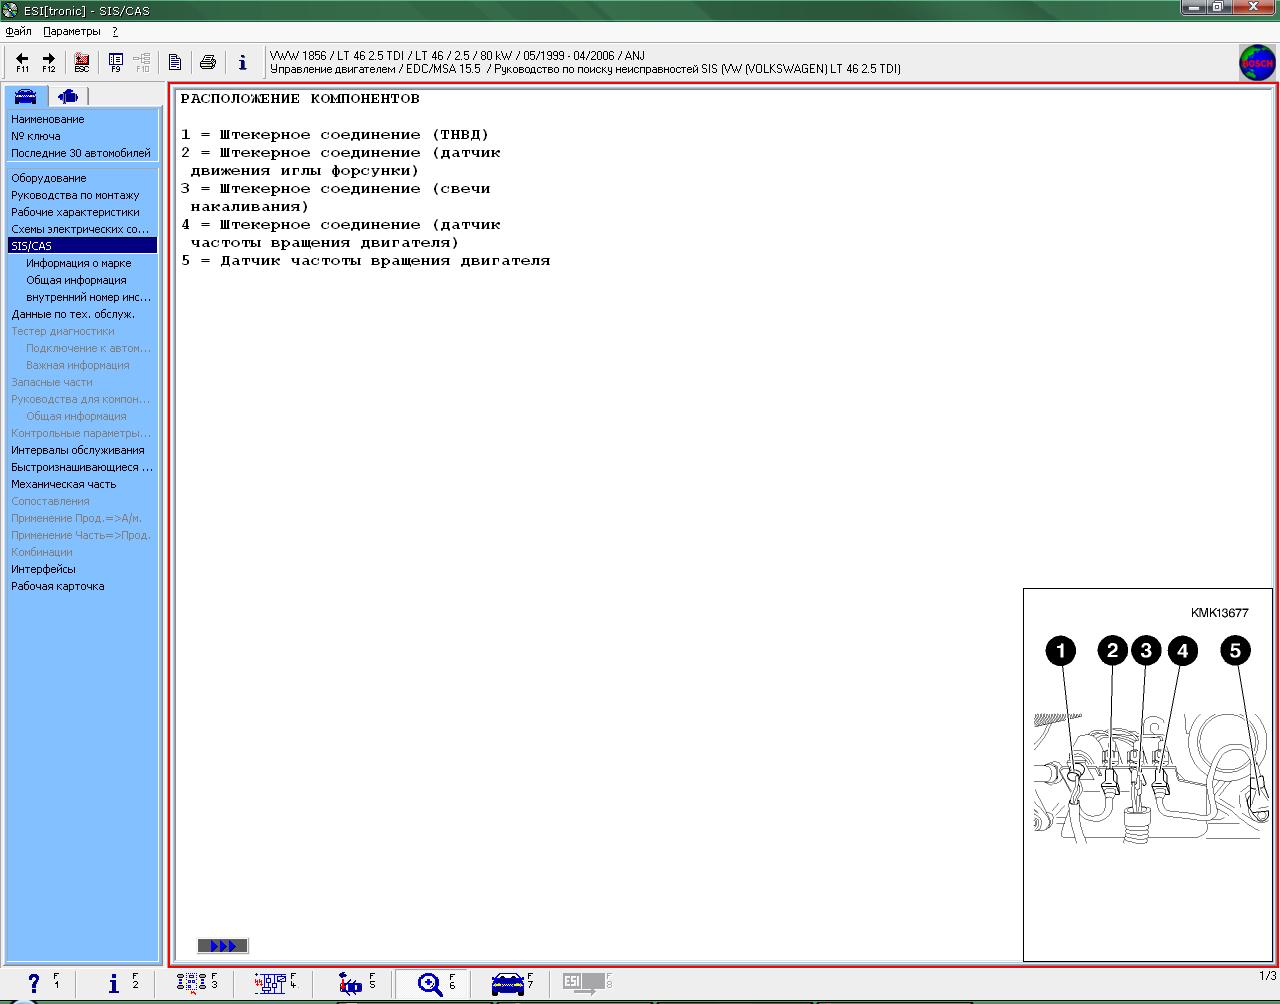
Task: Click the printer icon in the toolbar
Action: coord(208,62)
